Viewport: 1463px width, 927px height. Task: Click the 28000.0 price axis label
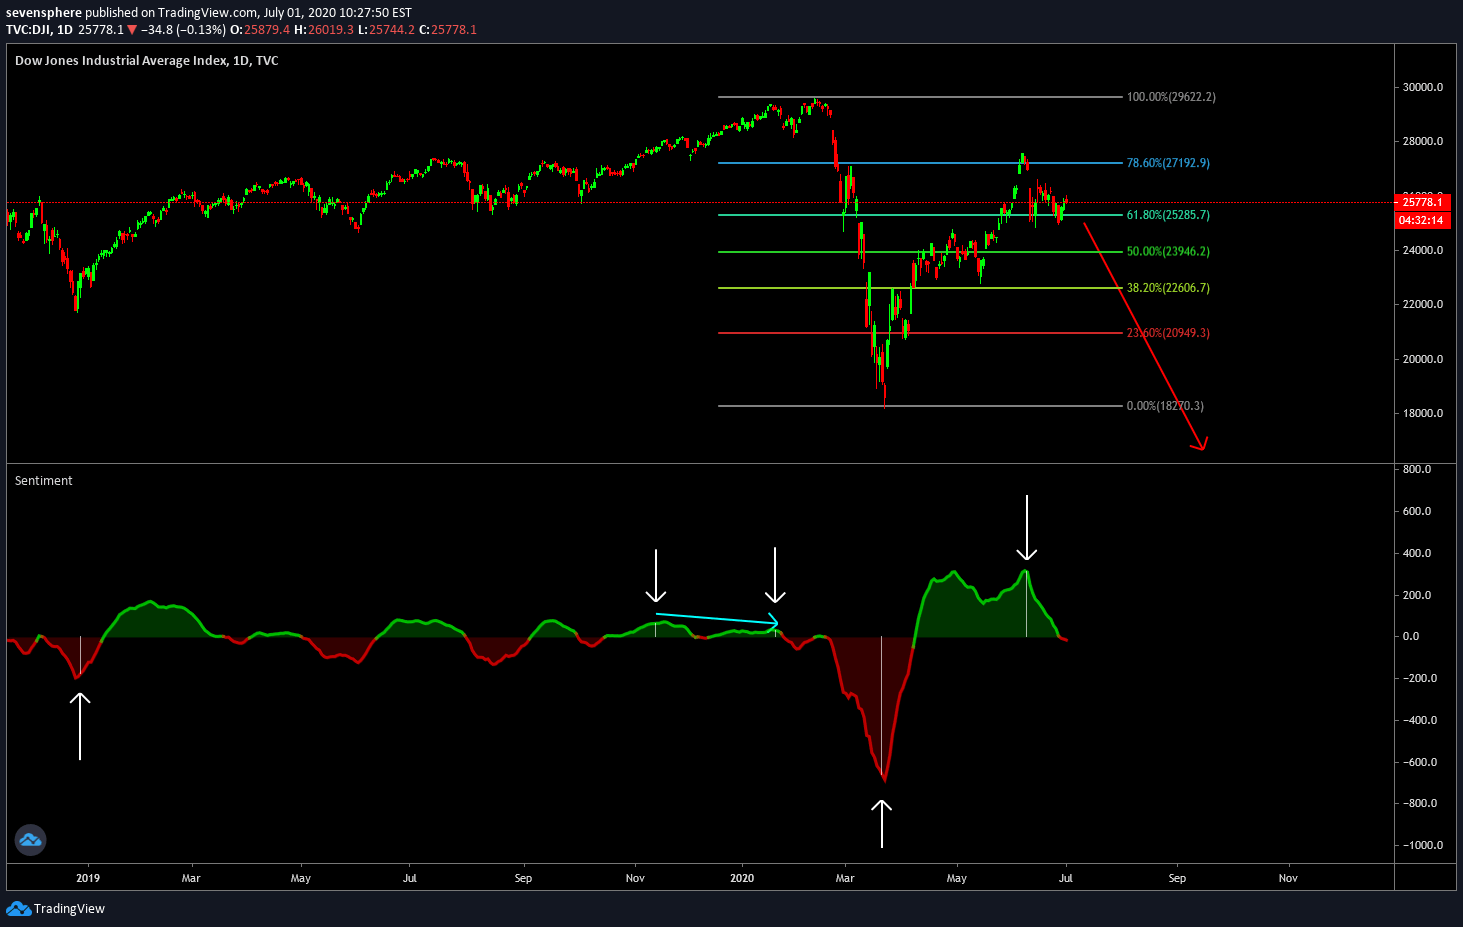[x=1422, y=142]
